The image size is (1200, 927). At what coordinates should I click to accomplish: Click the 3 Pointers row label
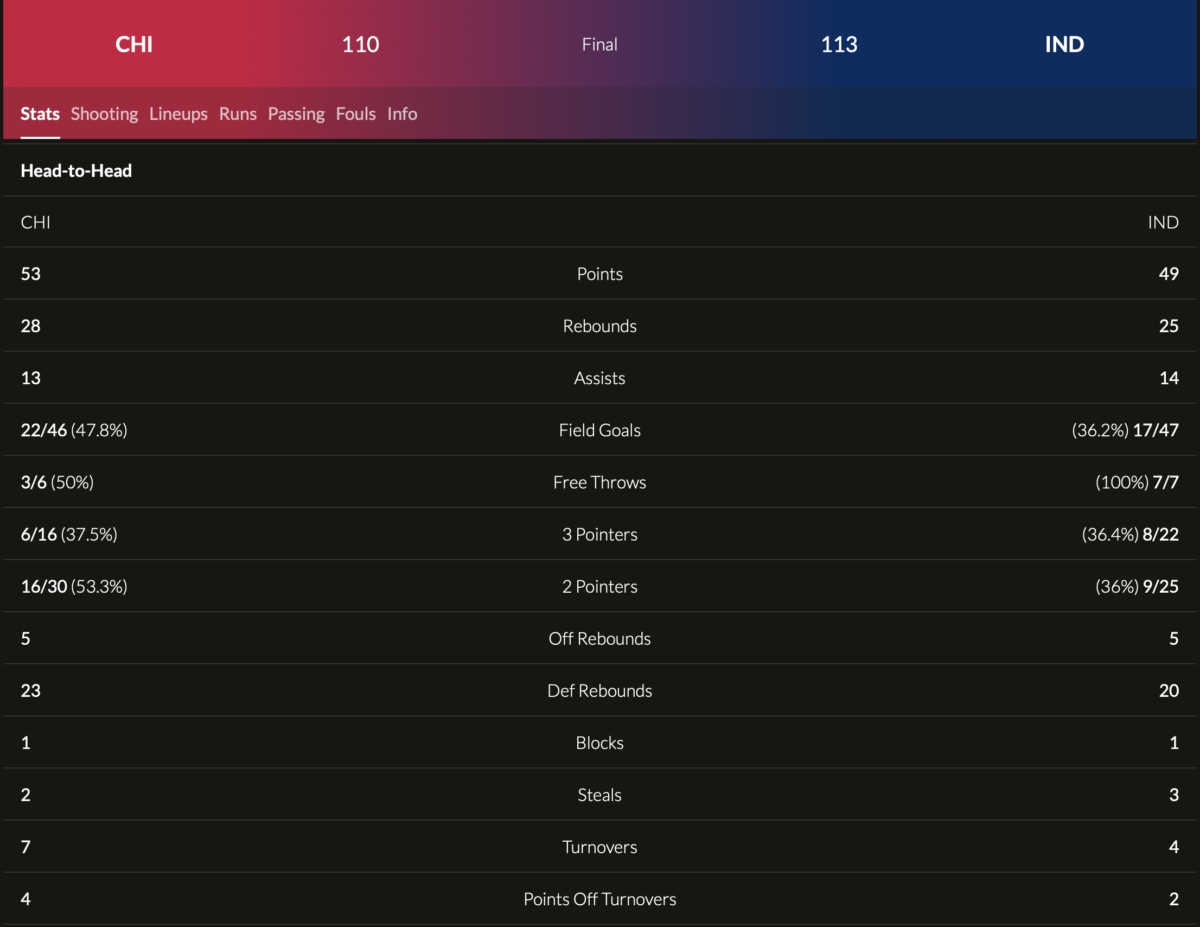(x=600, y=534)
